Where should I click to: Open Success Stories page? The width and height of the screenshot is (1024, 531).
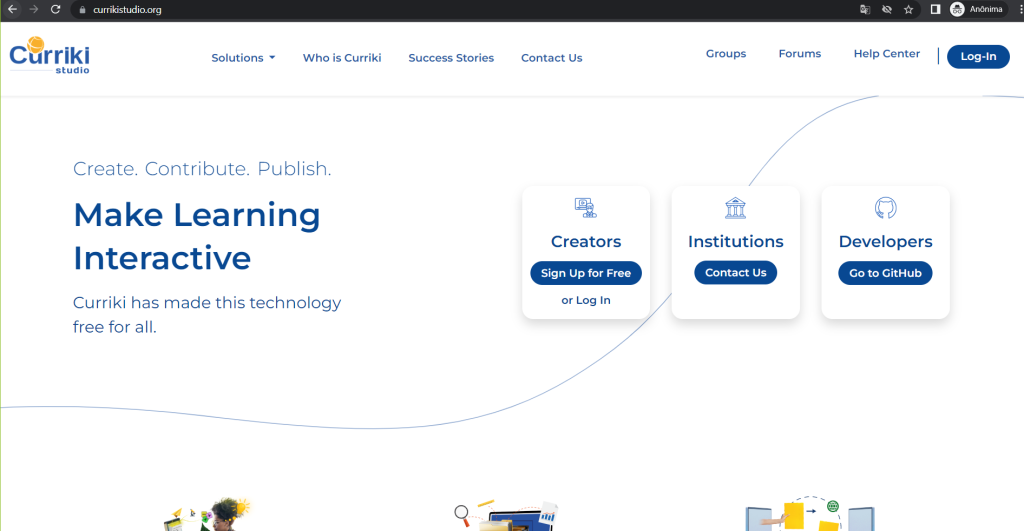(x=451, y=58)
